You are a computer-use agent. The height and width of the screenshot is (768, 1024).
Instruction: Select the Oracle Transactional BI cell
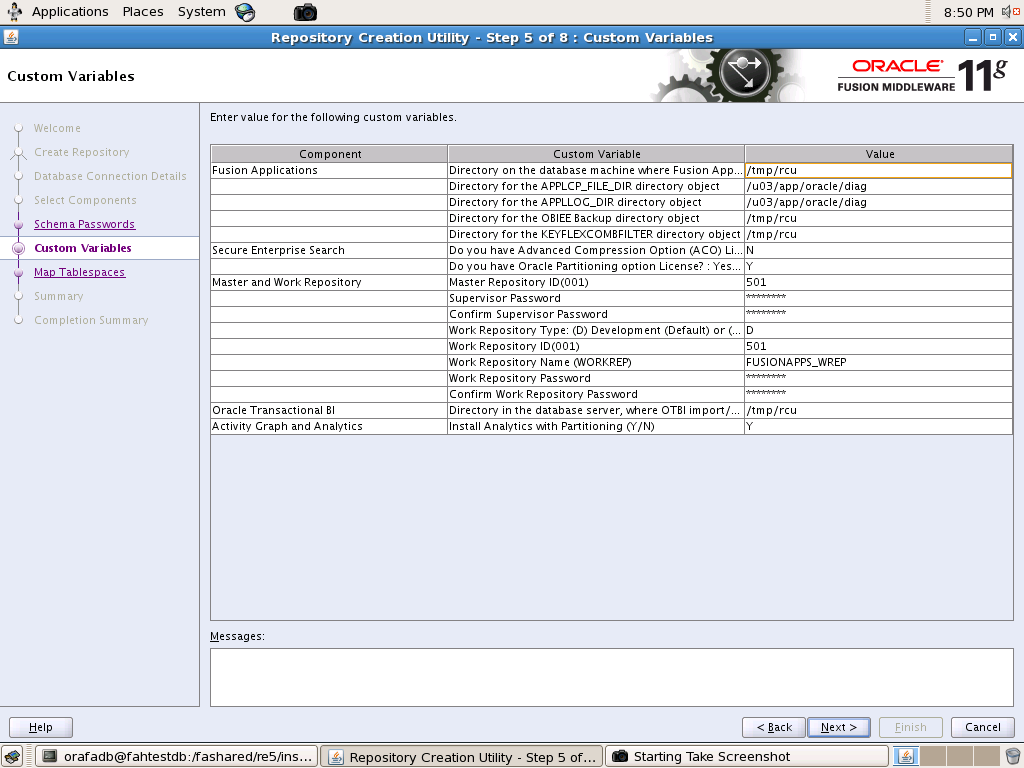coord(329,410)
